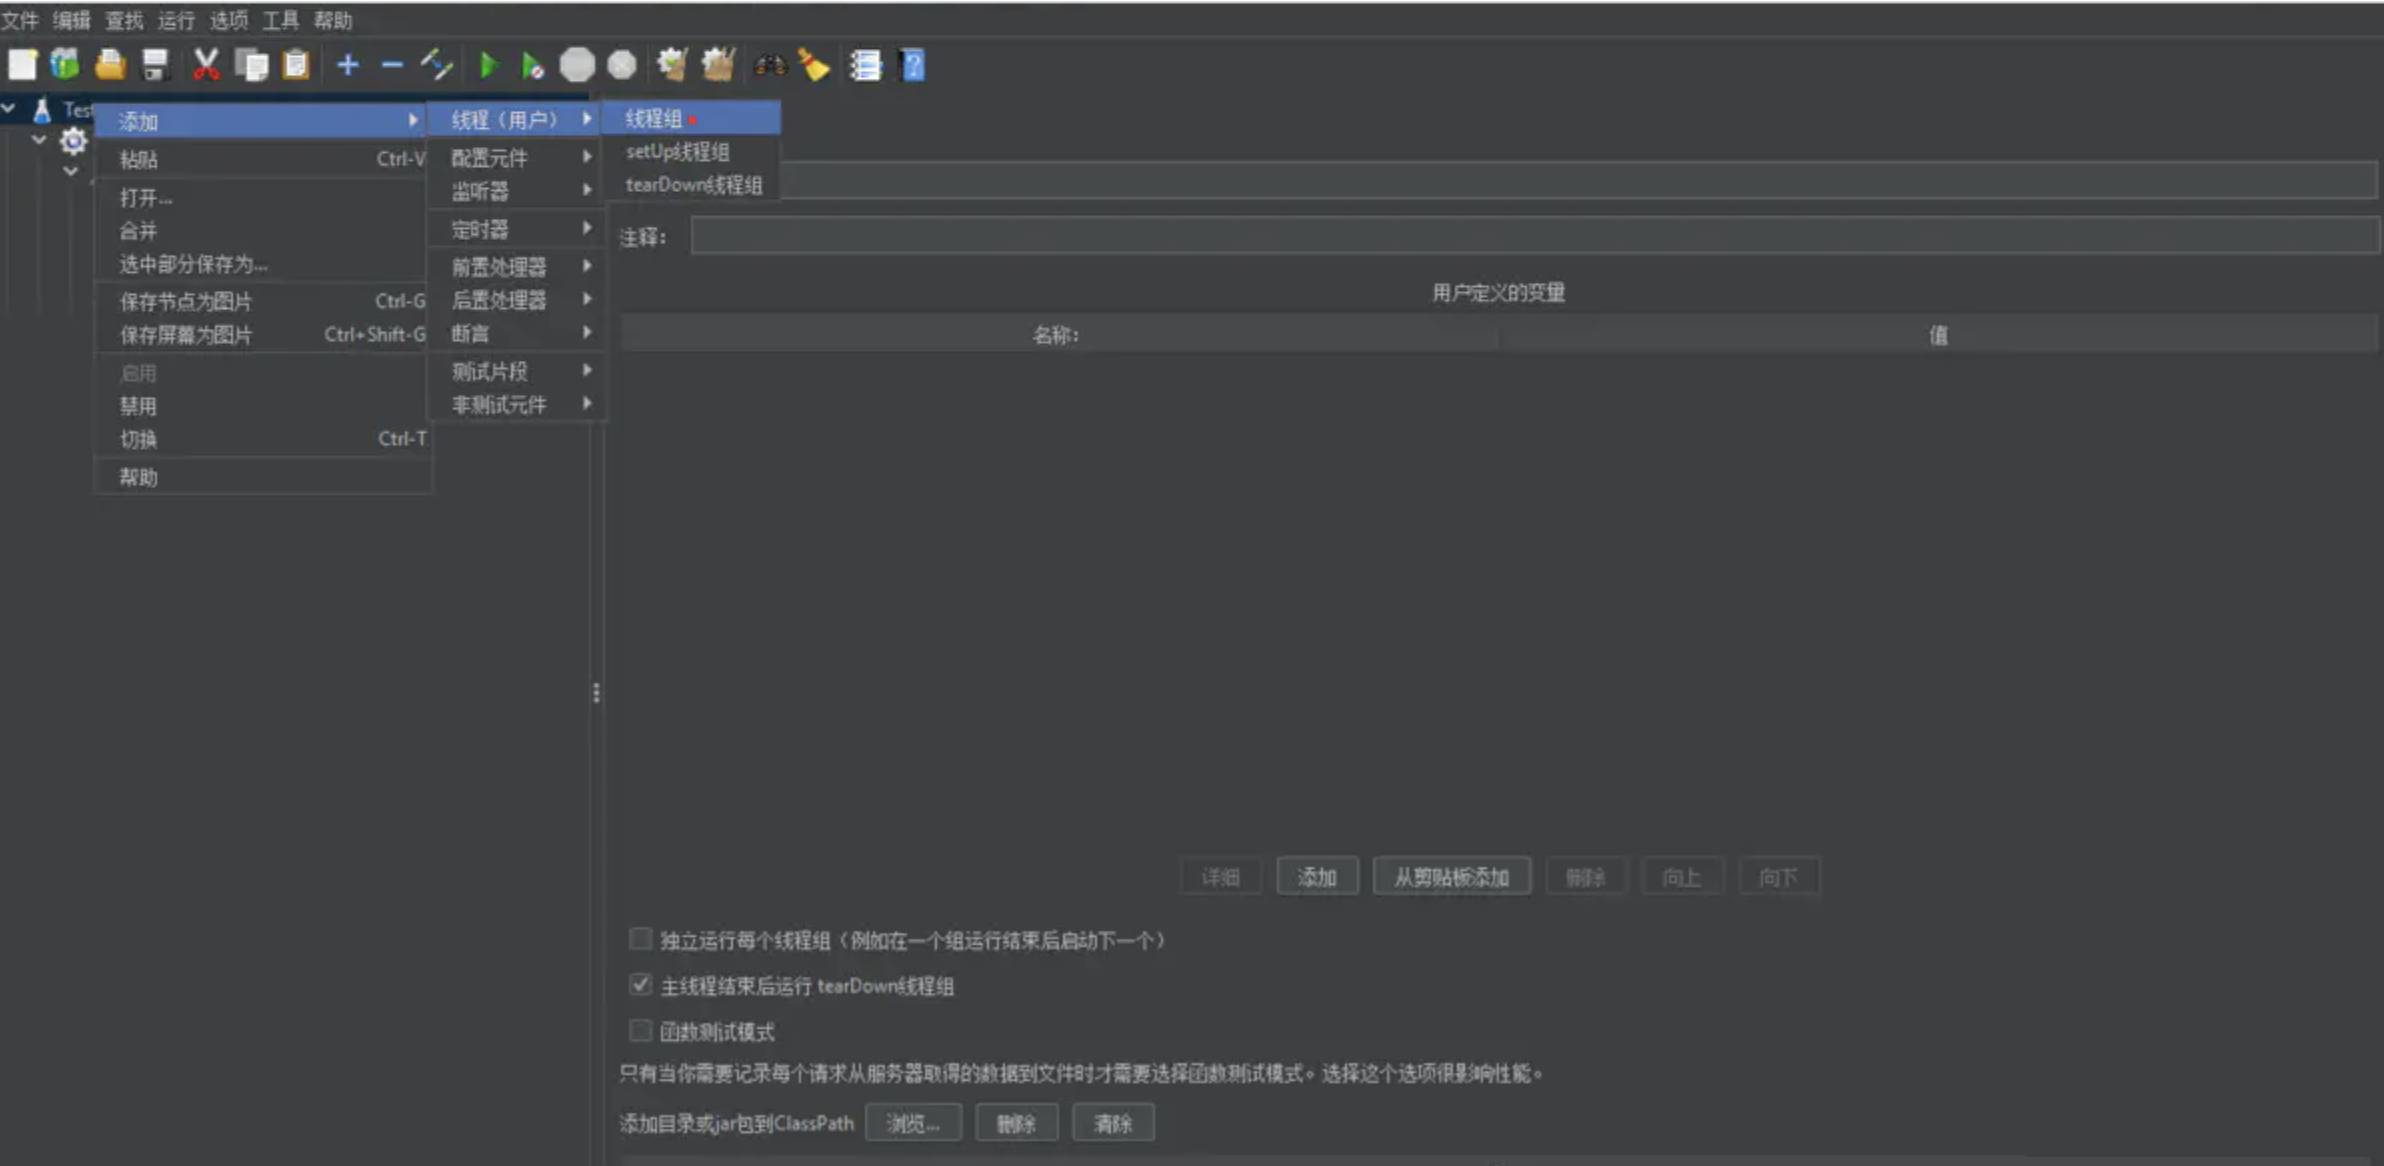Click the New test plan toolbar icon
This screenshot has height=1166, width=2384.
coord(22,65)
